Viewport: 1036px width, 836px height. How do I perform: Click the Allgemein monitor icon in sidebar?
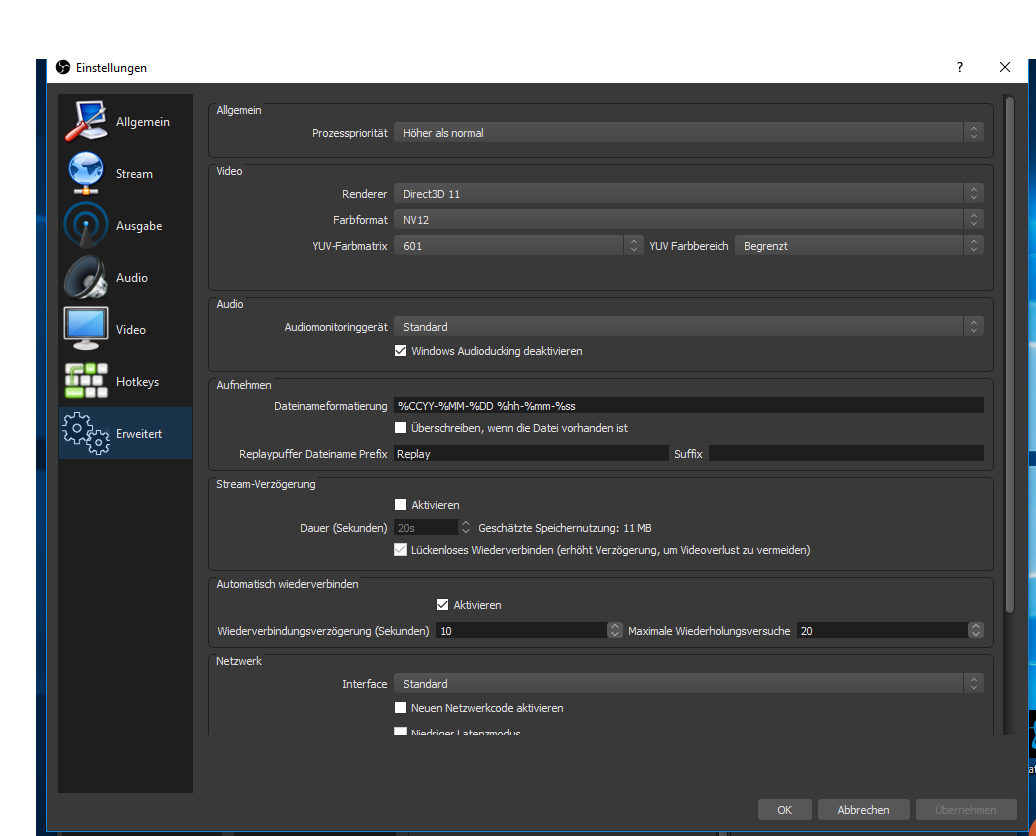coord(87,122)
